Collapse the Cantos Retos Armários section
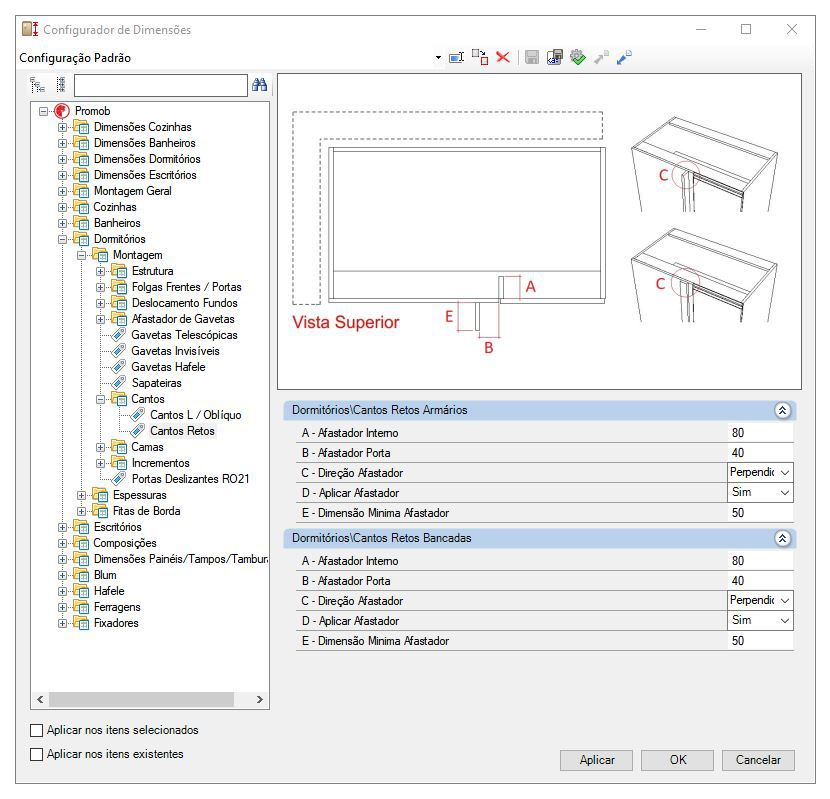This screenshot has height=799, width=830. click(x=783, y=410)
